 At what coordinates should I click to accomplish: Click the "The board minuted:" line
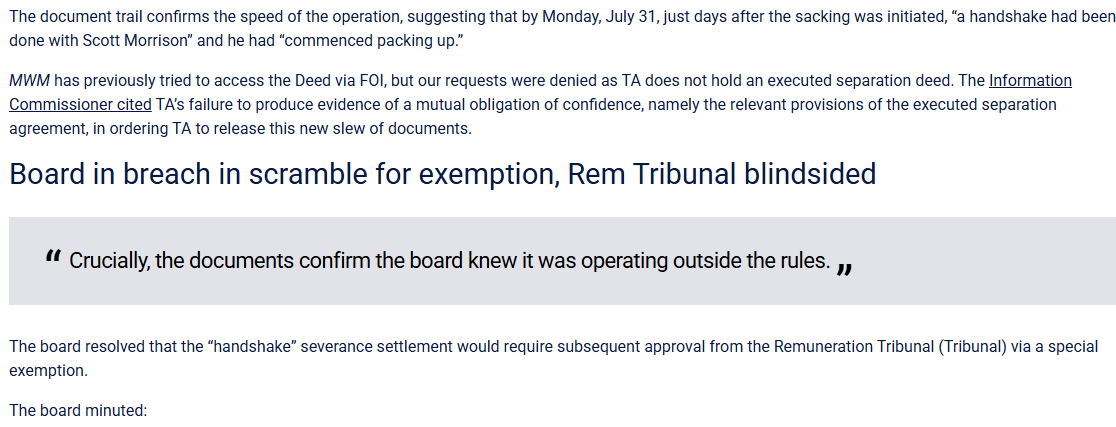click(x=78, y=410)
